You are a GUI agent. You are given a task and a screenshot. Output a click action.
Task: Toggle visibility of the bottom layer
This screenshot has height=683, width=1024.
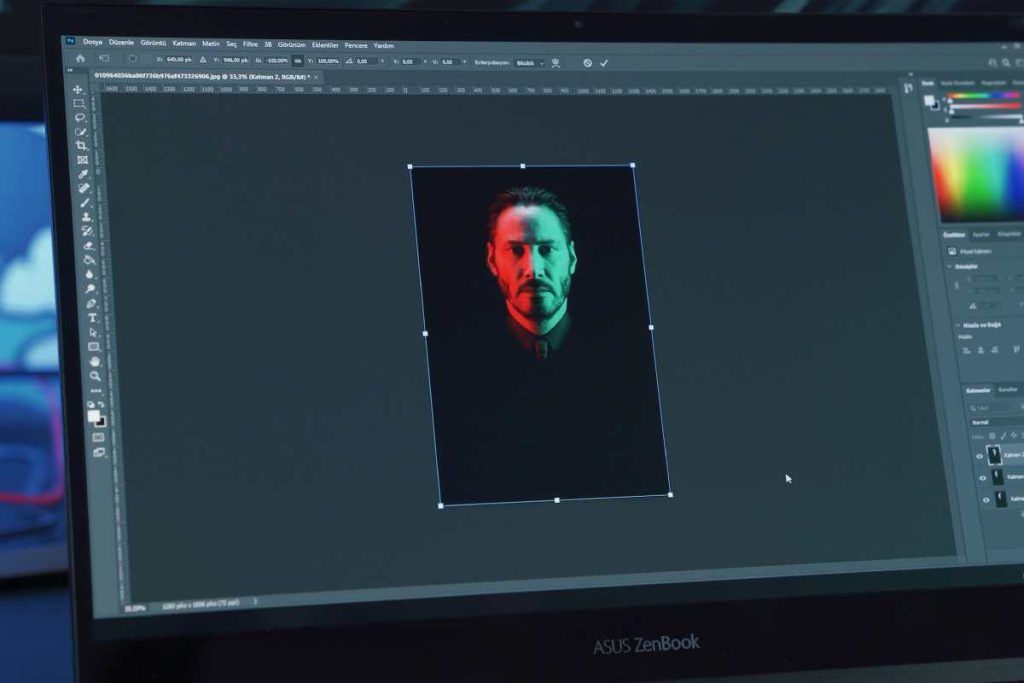[x=985, y=499]
